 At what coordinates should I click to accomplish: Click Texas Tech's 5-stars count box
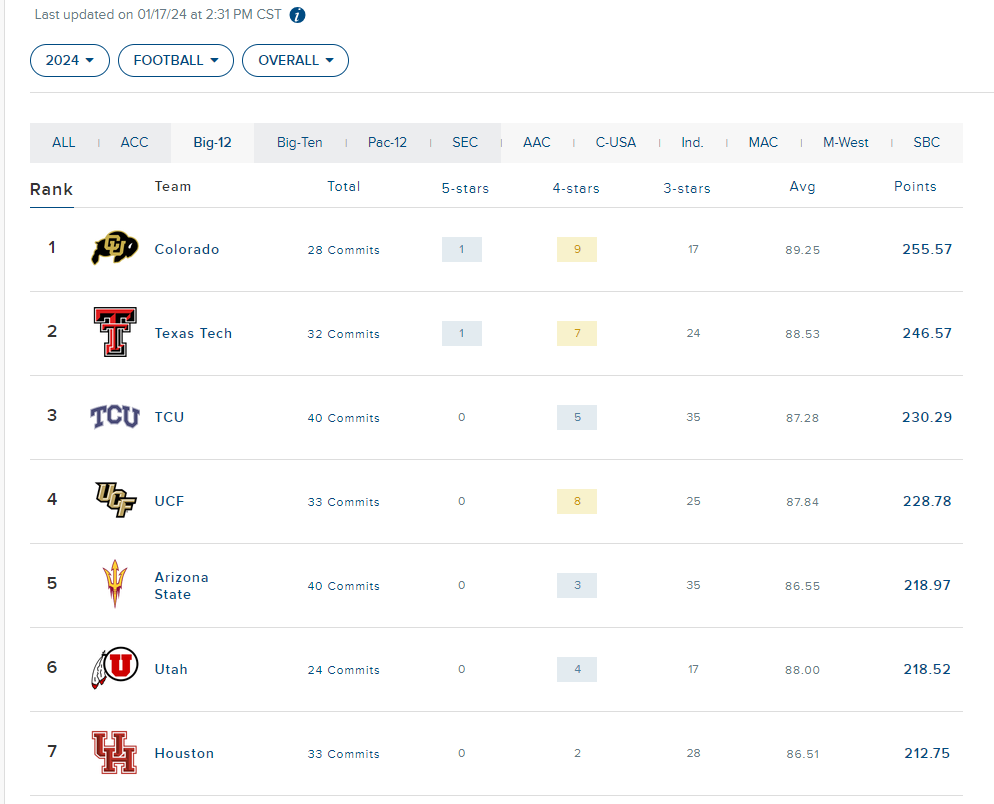(x=462, y=334)
